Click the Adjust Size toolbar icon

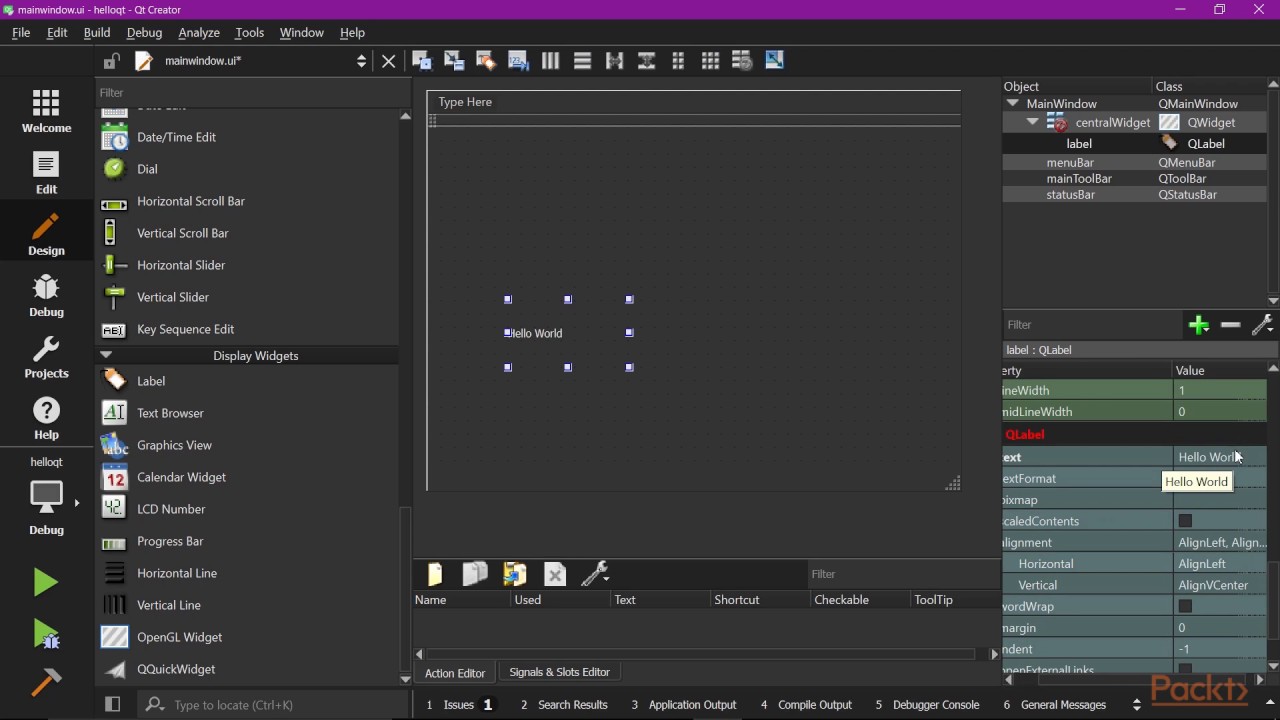click(774, 61)
